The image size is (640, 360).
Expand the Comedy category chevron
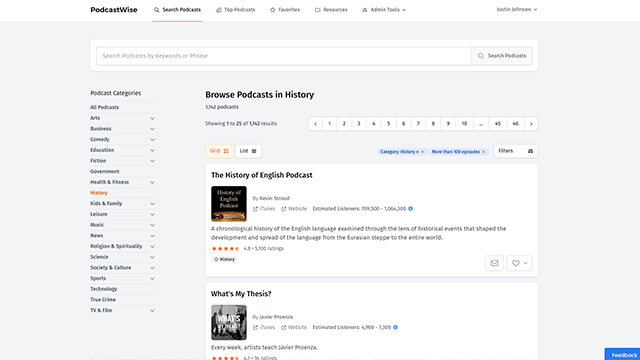click(x=152, y=140)
